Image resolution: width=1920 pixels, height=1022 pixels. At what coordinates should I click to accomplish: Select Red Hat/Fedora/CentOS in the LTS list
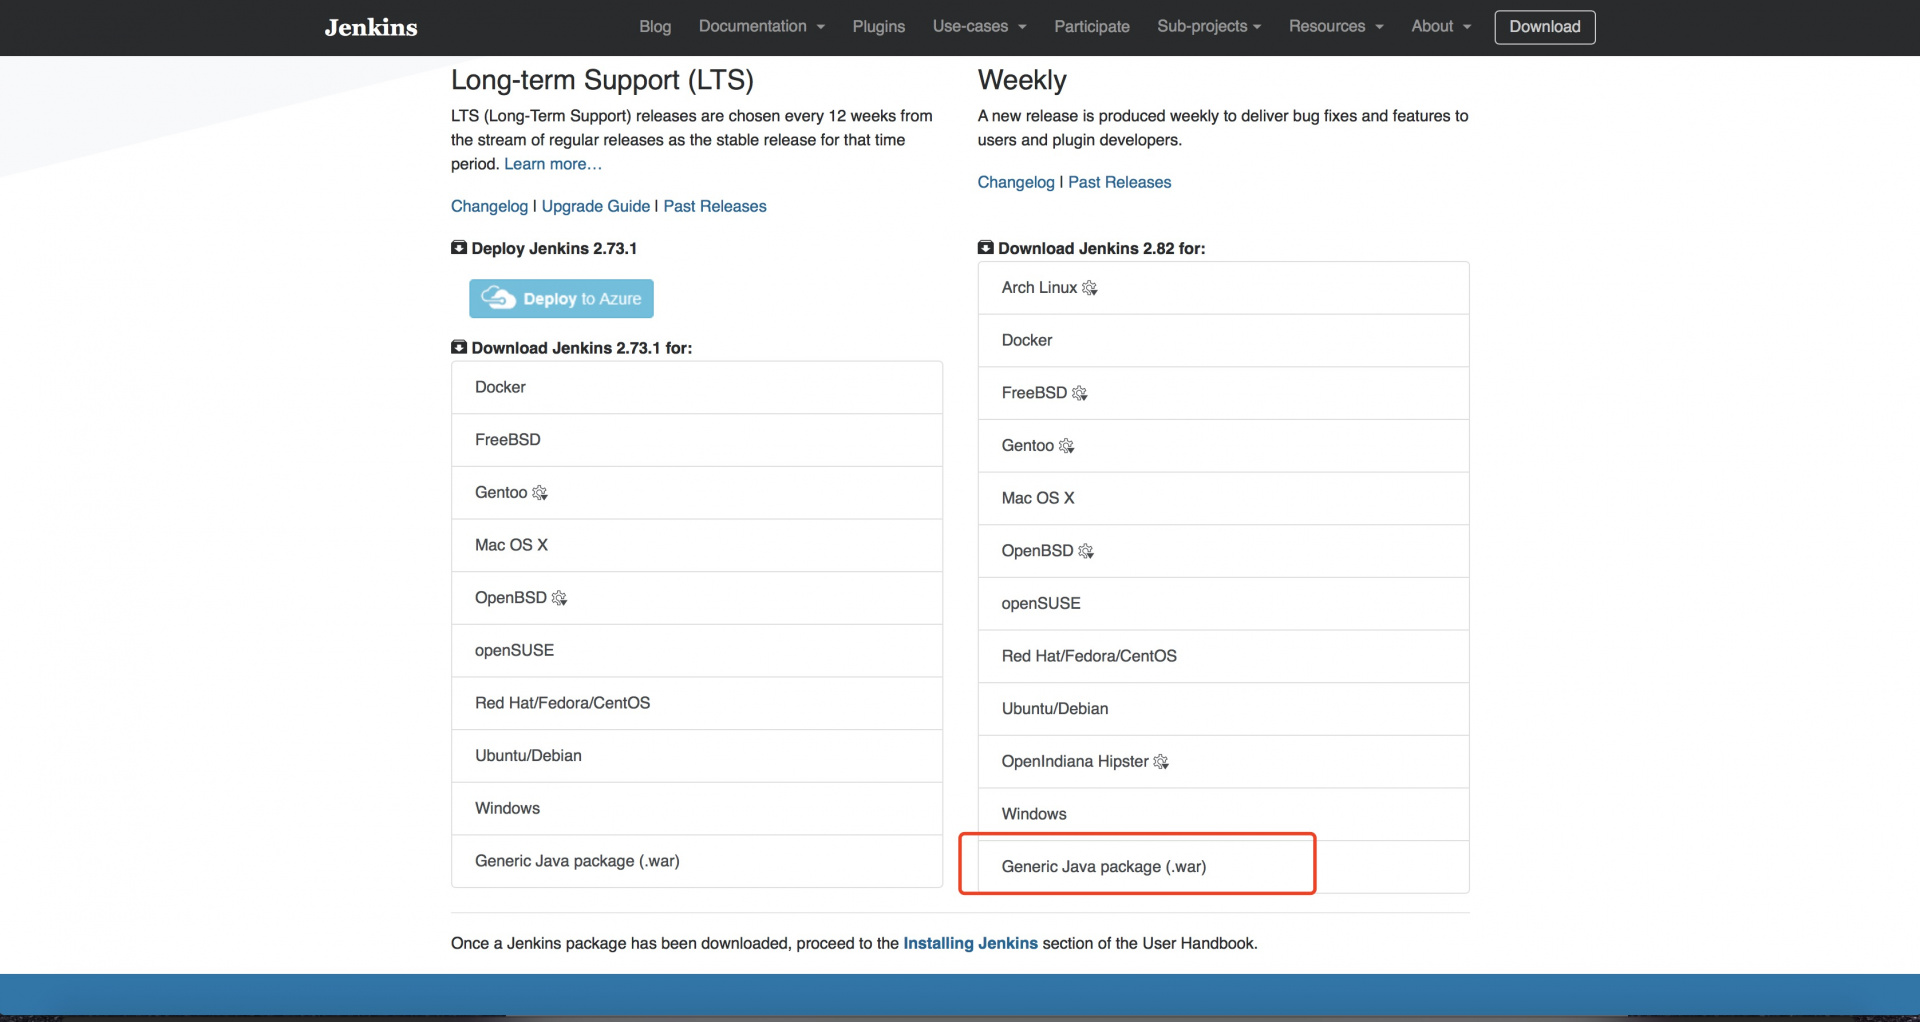697,703
